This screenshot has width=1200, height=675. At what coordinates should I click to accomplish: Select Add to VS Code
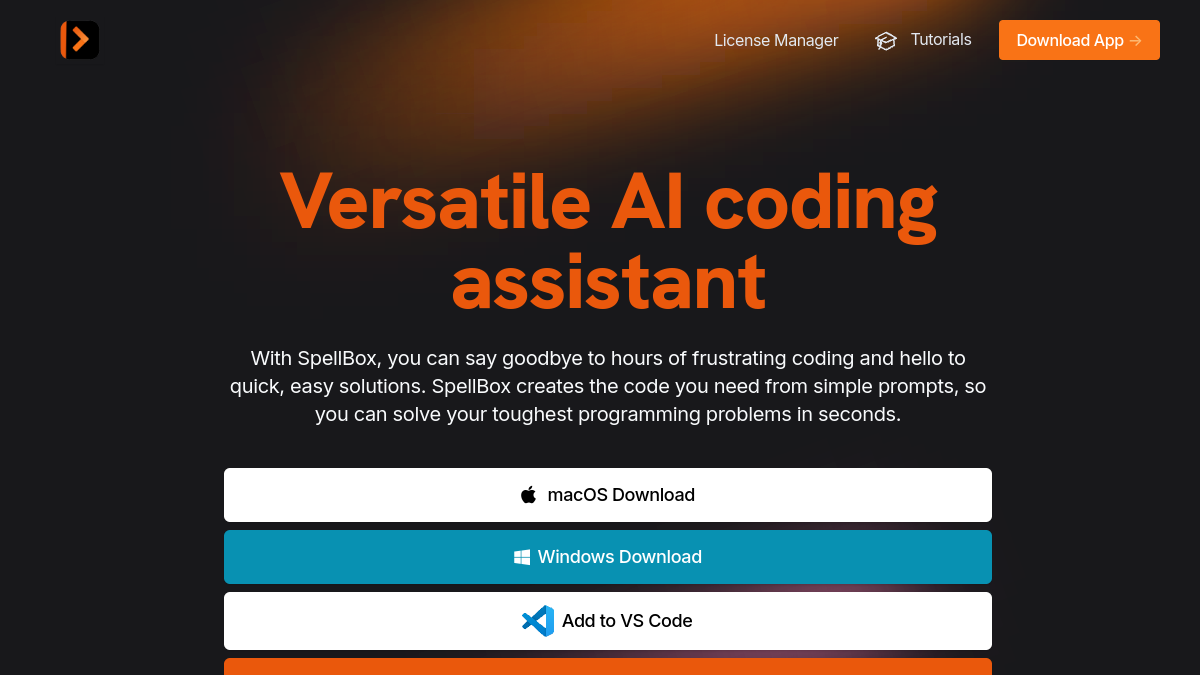[x=608, y=621]
